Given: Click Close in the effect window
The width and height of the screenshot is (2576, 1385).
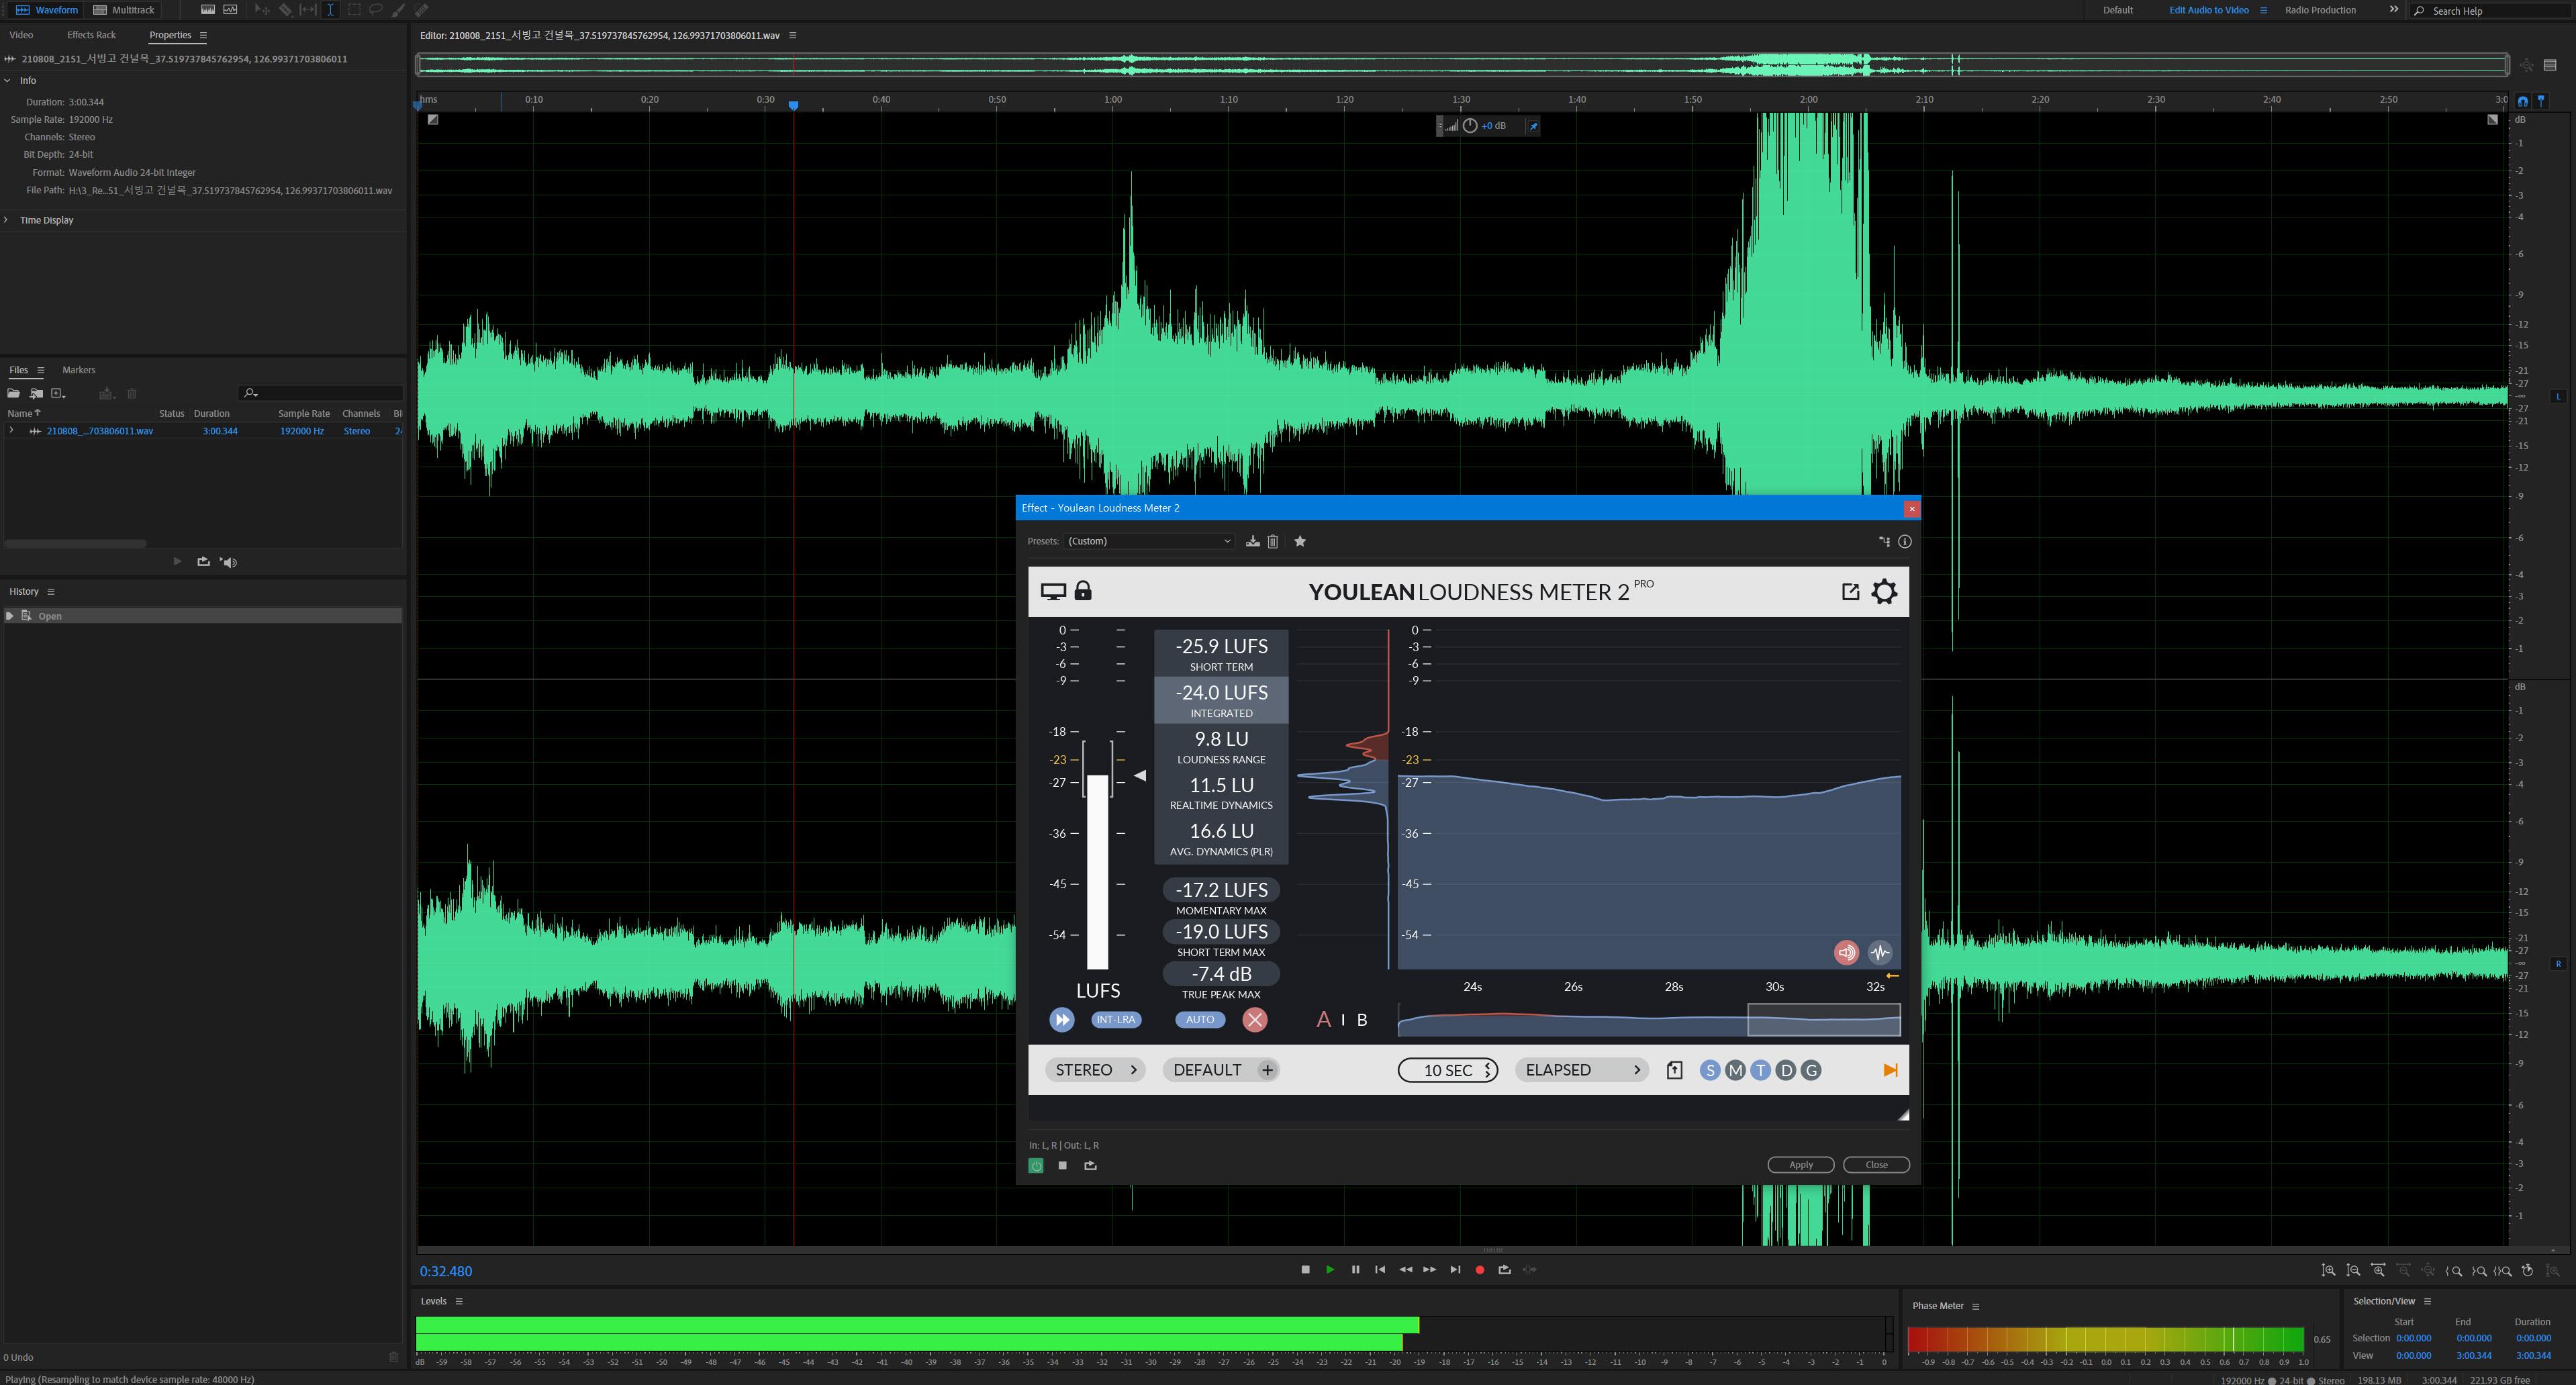Looking at the screenshot, I should pos(1876,1165).
